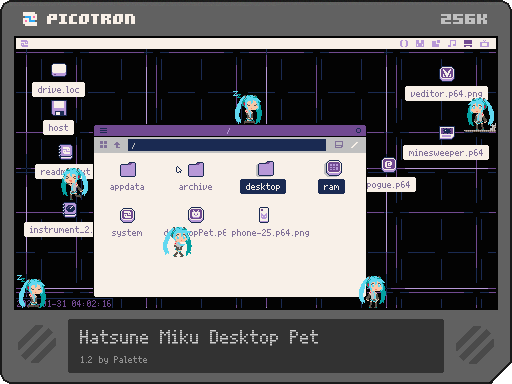Go up one folder level

click(x=117, y=145)
